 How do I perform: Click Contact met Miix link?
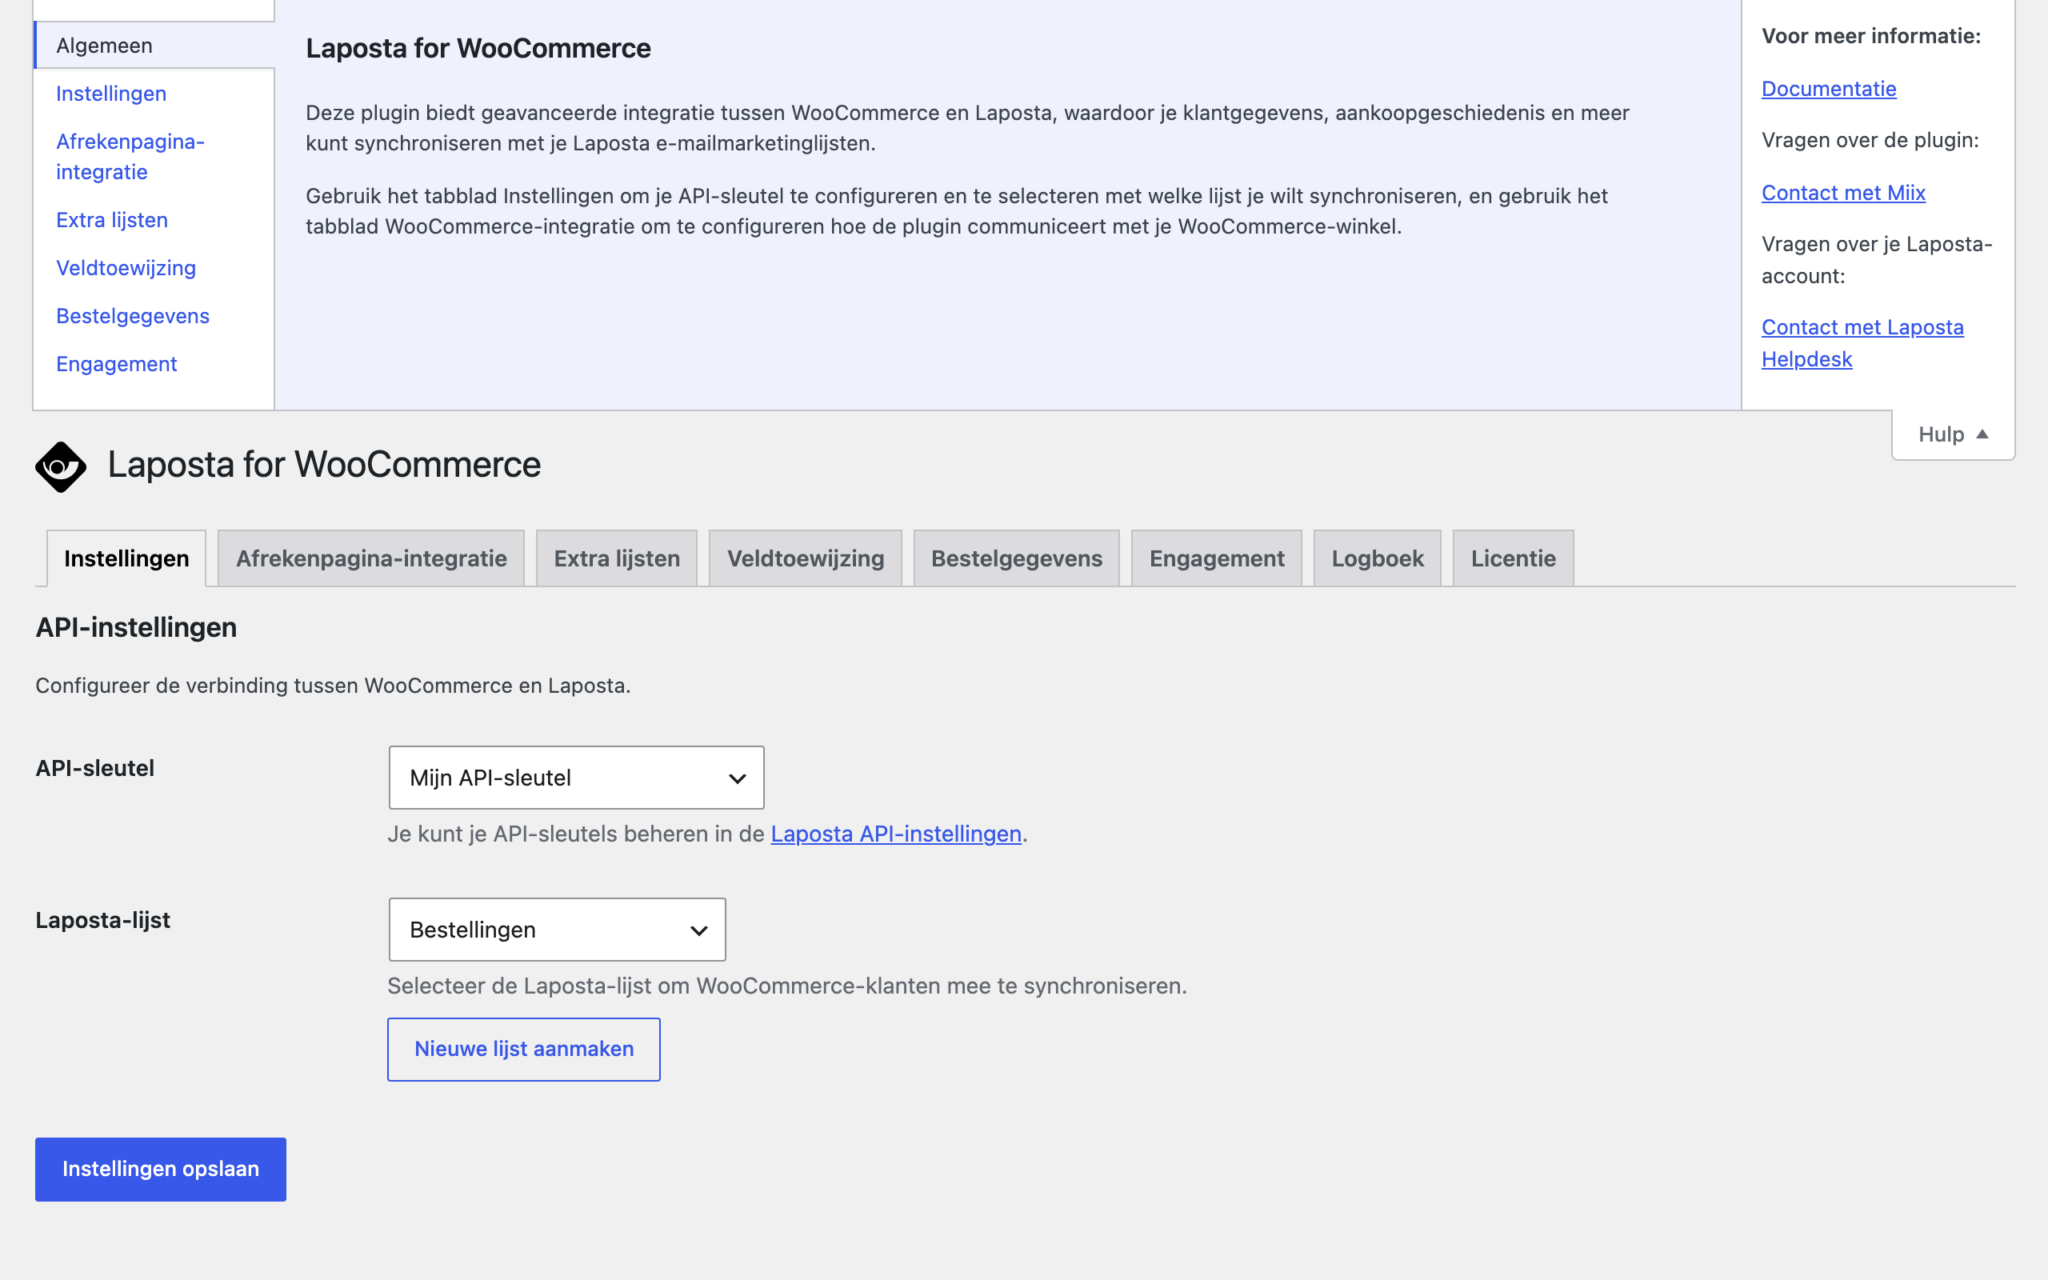pyautogui.click(x=1843, y=193)
